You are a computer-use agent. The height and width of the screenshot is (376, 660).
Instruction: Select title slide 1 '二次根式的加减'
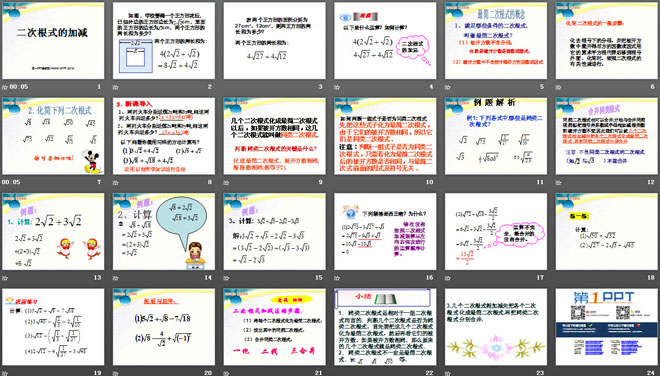click(53, 41)
